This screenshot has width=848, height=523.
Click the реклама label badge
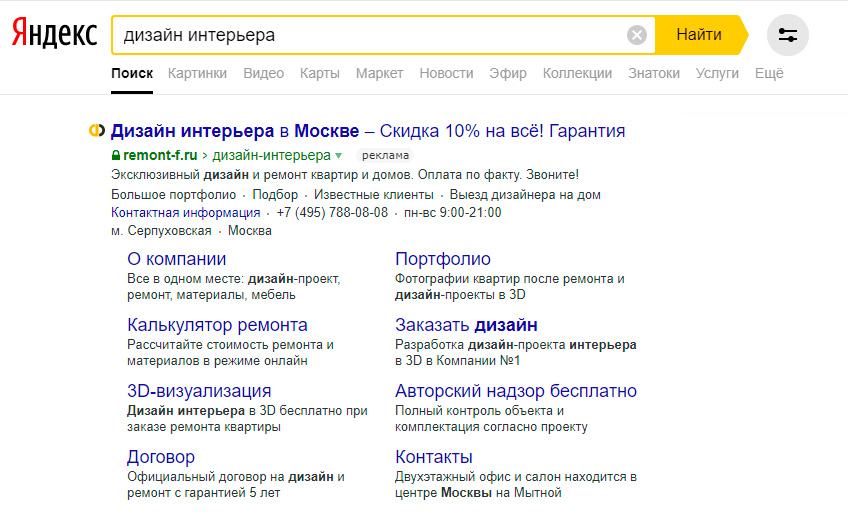click(385, 155)
